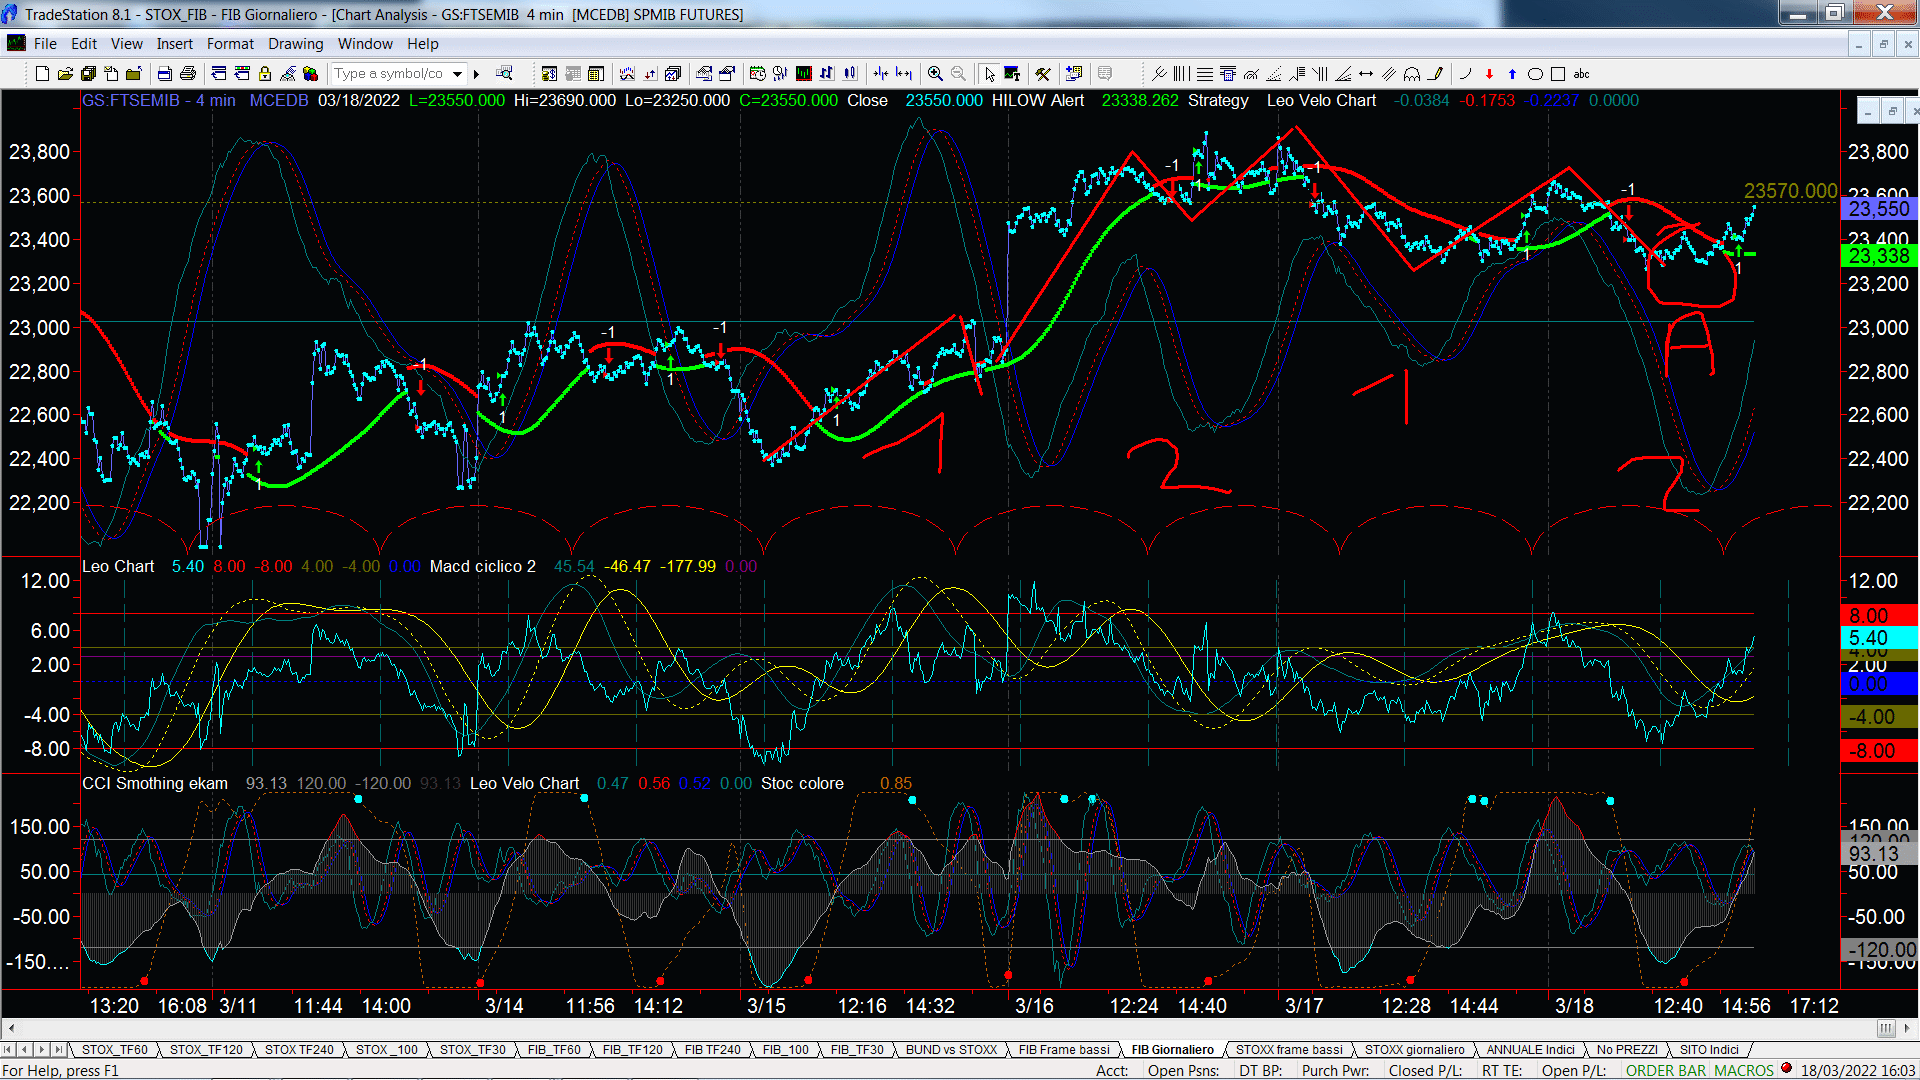Select the blue up arrow drawing tool
Image resolution: width=1920 pixels, height=1080 pixels.
[x=1512, y=74]
